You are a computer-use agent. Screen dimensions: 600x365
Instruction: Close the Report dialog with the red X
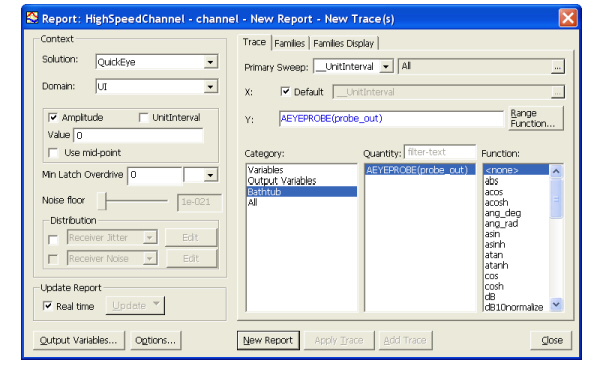[x=568, y=18]
